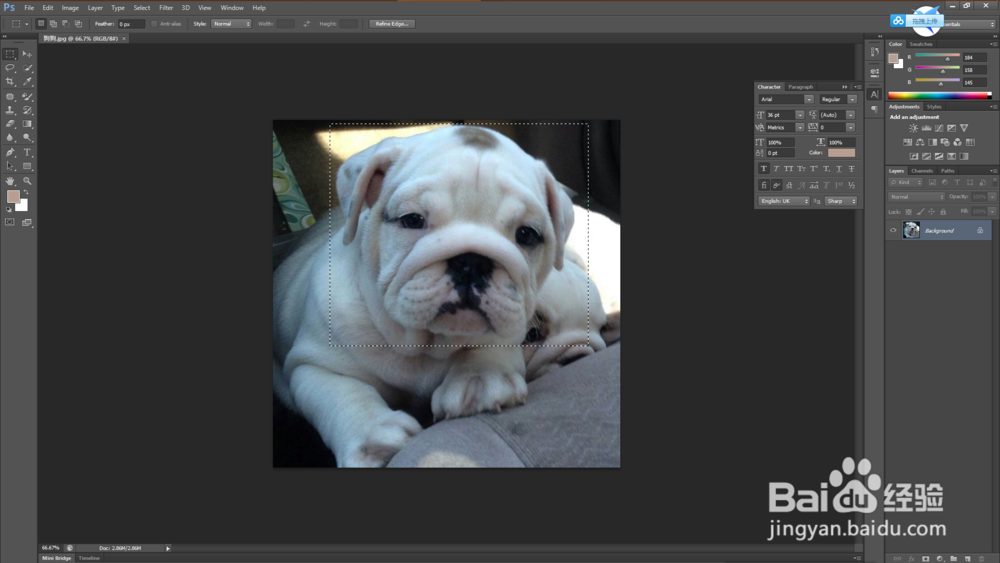This screenshot has width=1000, height=563.
Task: Open the Filter menu
Action: click(166, 8)
